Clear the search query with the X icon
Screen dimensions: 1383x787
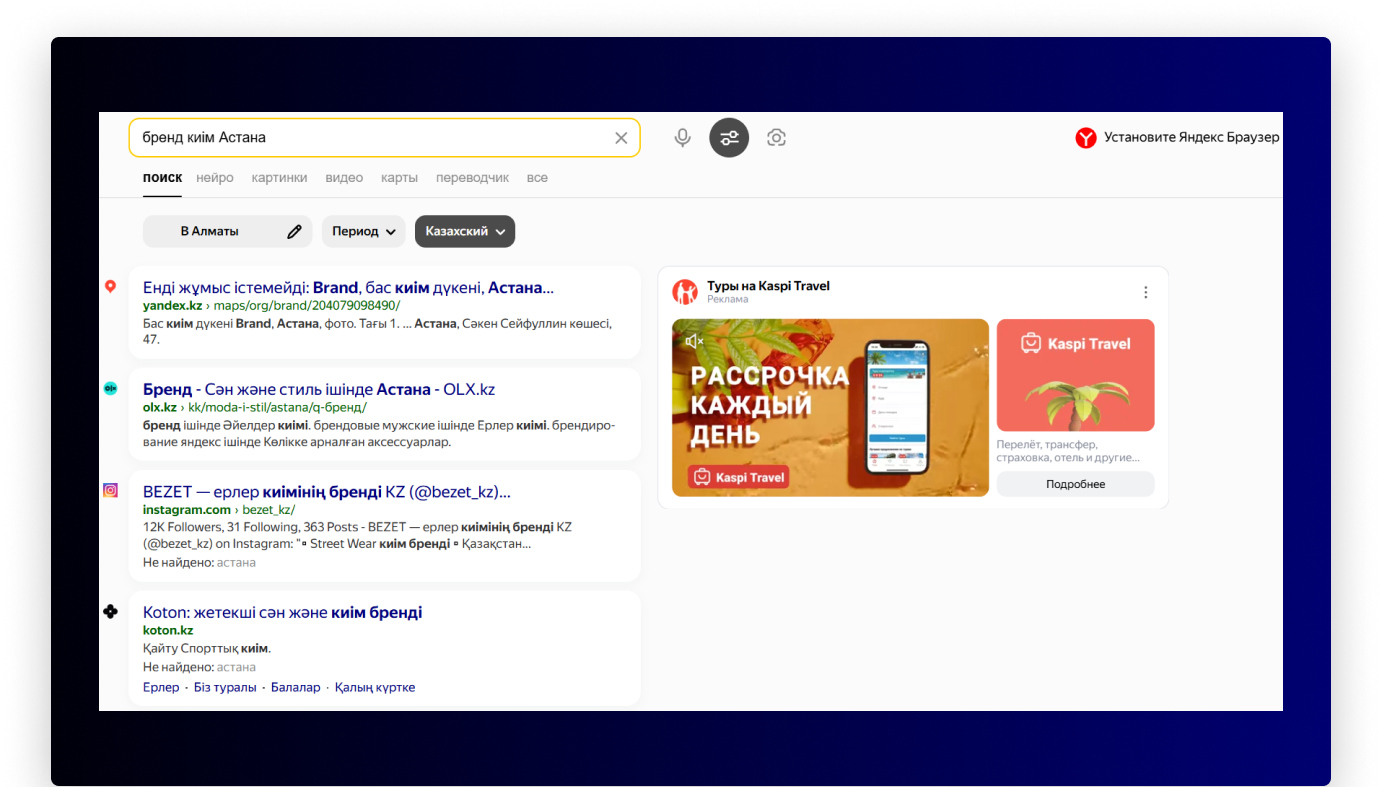coord(620,137)
